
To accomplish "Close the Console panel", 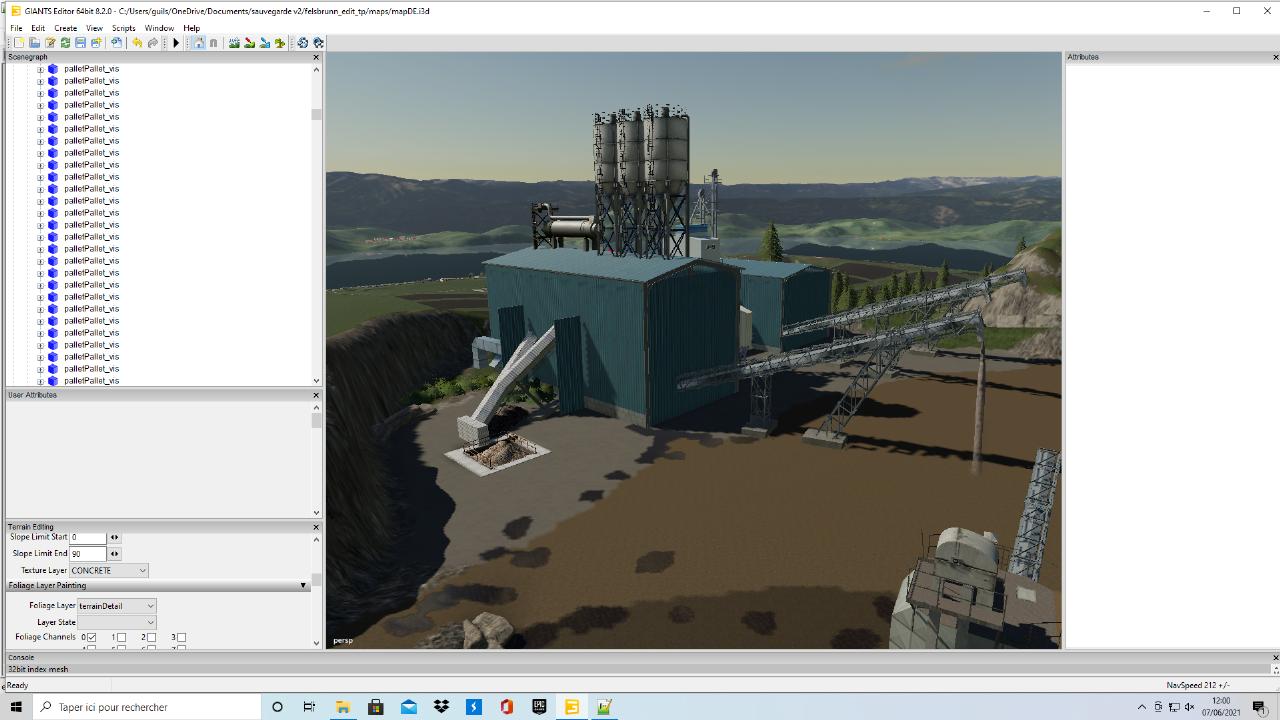I will pos(1275,657).
